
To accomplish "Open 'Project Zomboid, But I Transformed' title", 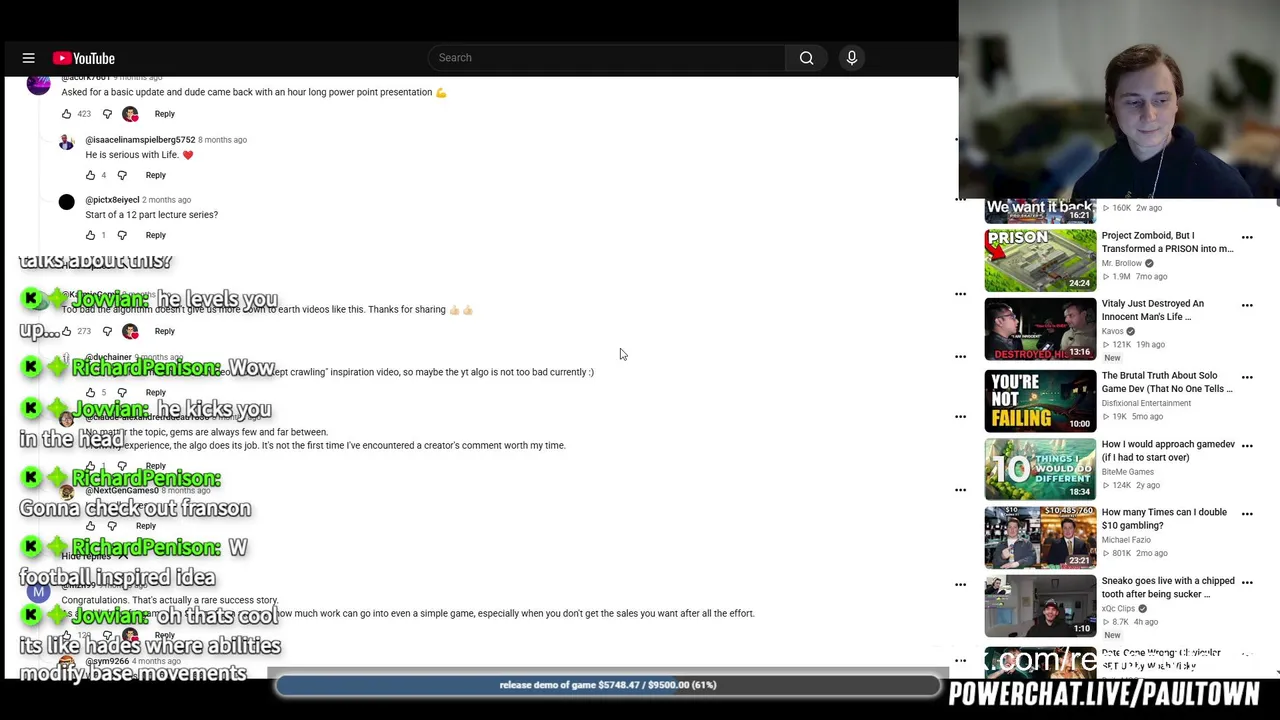I will click(x=1167, y=242).
